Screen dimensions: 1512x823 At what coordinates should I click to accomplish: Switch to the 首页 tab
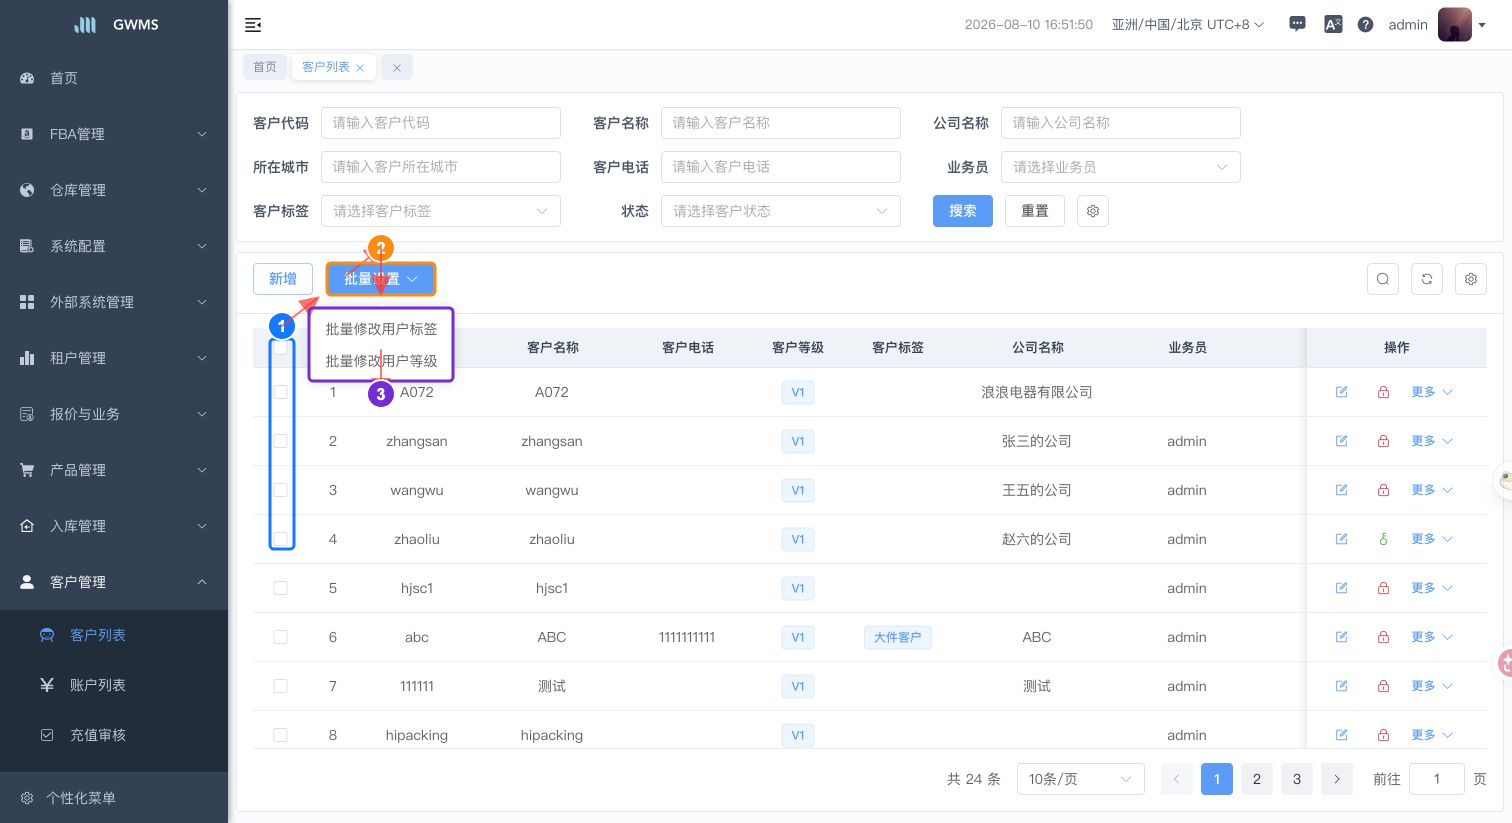click(265, 67)
